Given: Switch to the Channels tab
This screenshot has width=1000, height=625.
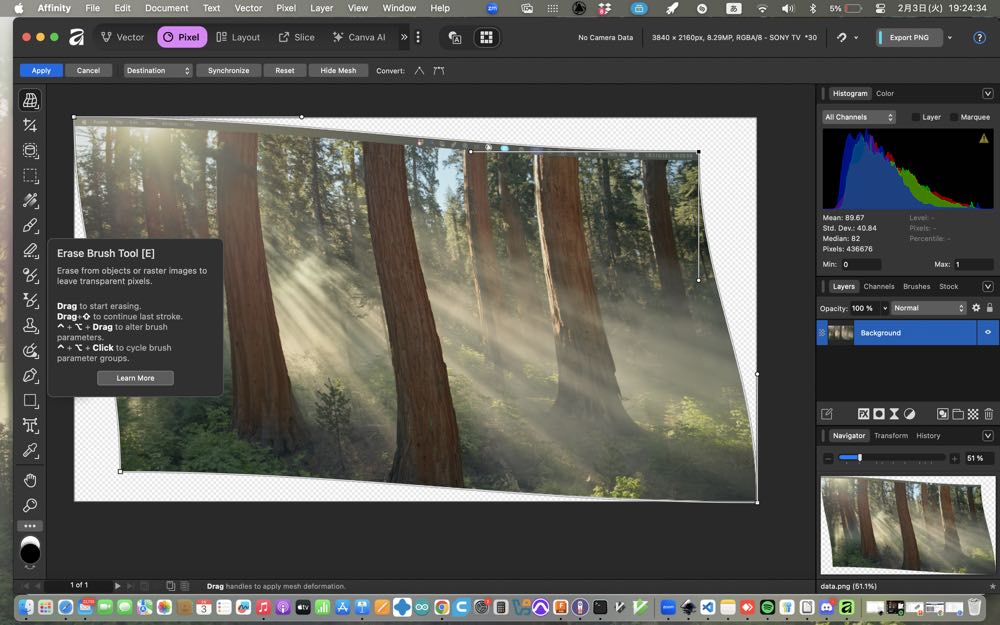Looking at the screenshot, I should (879, 286).
